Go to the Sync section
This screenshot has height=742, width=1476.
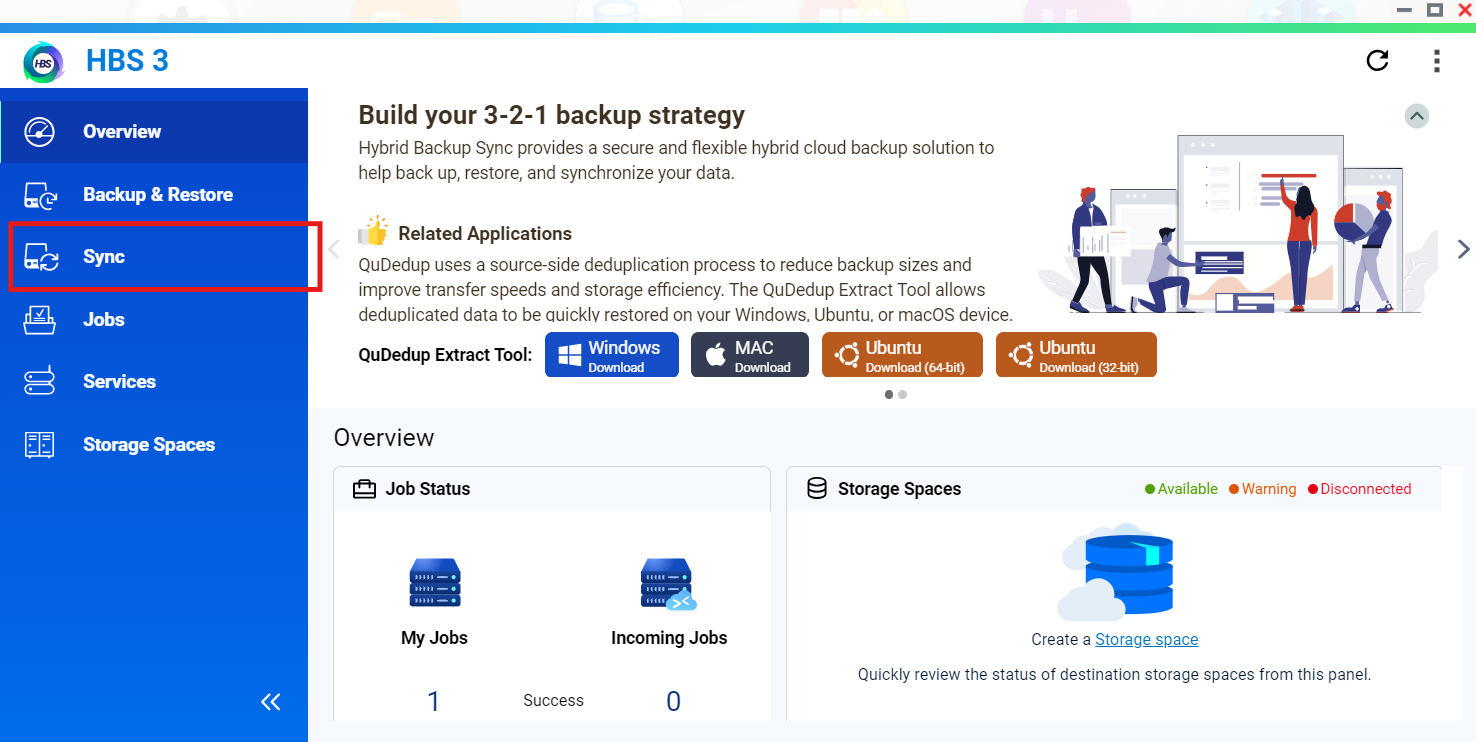(154, 257)
